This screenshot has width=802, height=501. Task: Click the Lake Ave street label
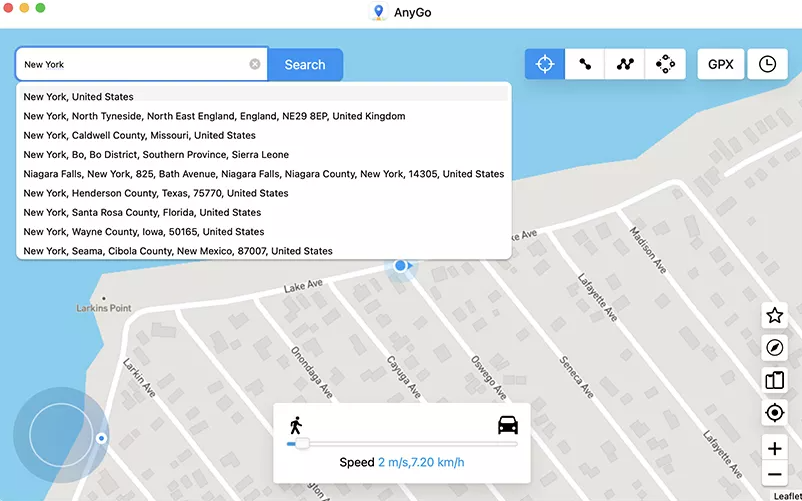pyautogui.click(x=303, y=286)
